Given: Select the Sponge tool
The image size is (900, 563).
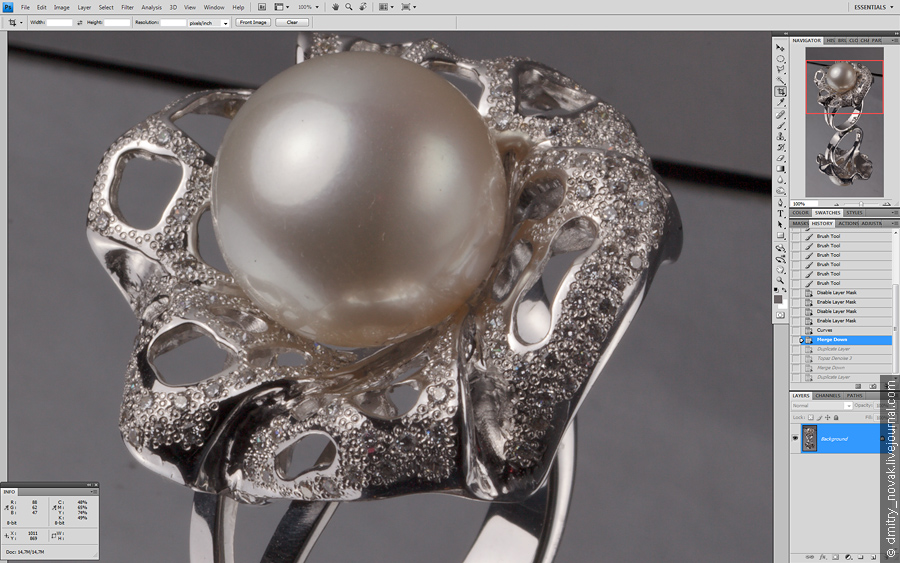Looking at the screenshot, I should (780, 191).
